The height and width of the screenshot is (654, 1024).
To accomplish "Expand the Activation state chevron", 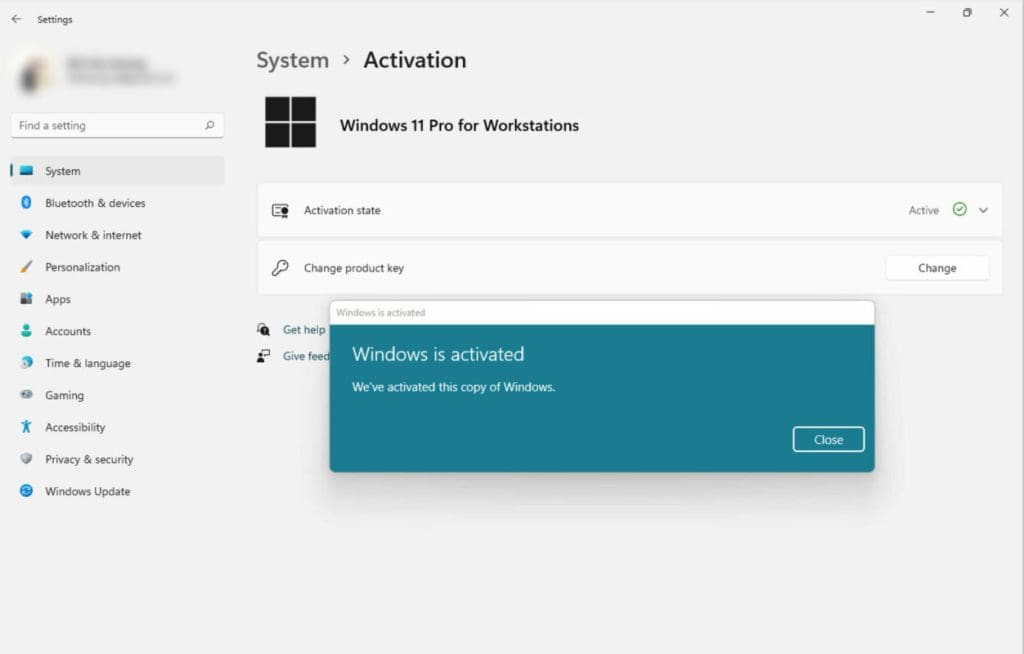I will (x=983, y=210).
